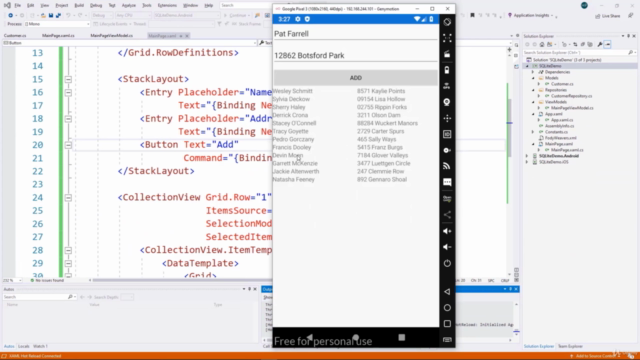
Task: Collapse the DataTemplate fold at line 29
Action: 68,263
